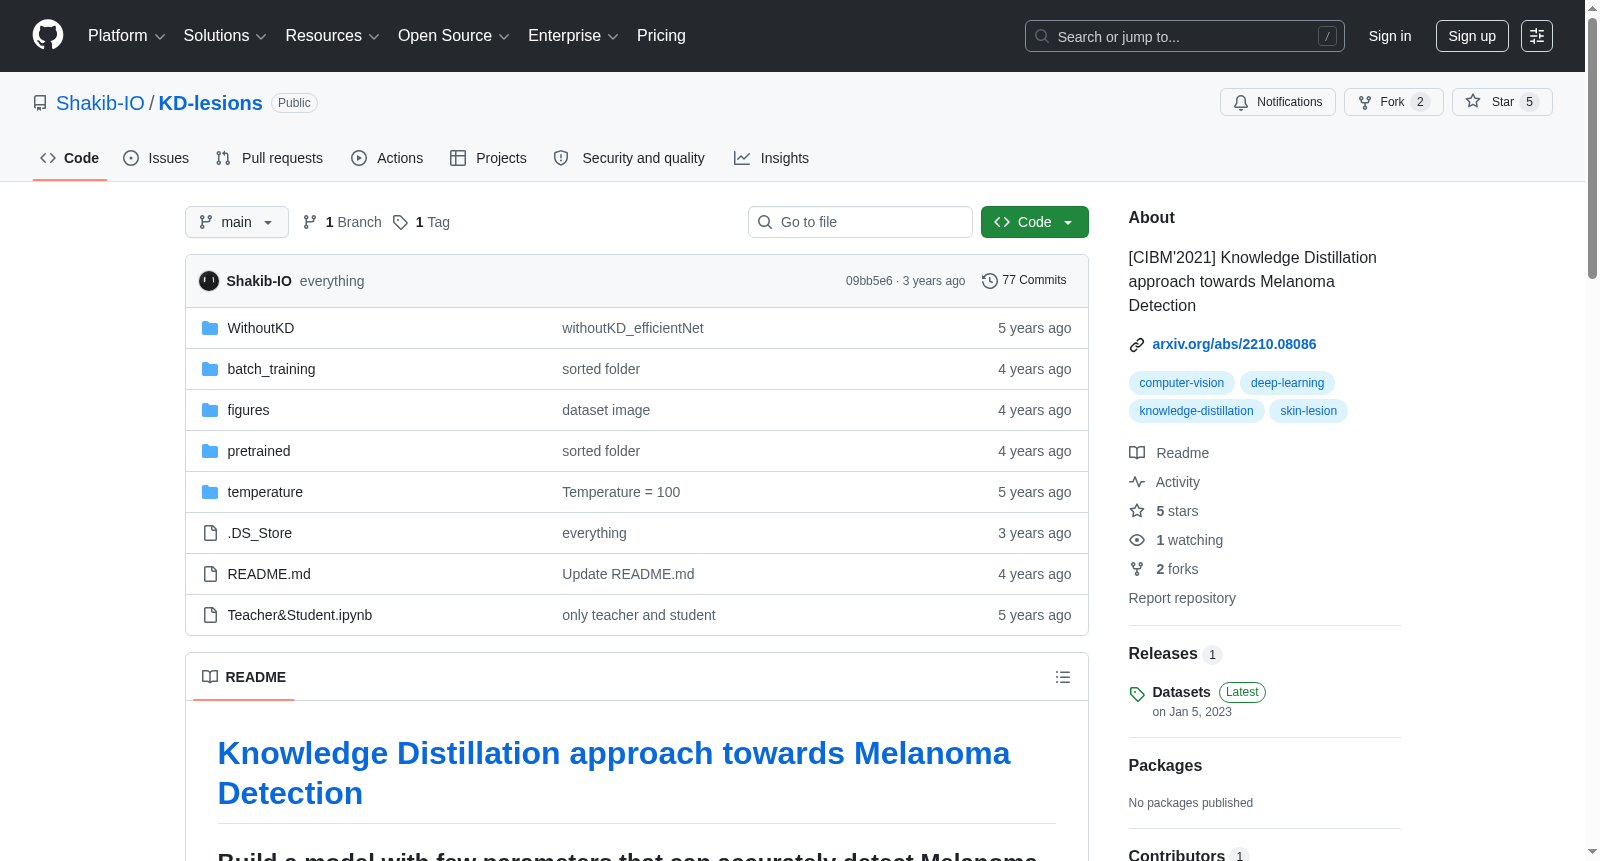1600x861 pixels.
Task: Click the .DS_Store file icon
Action: [210, 533]
